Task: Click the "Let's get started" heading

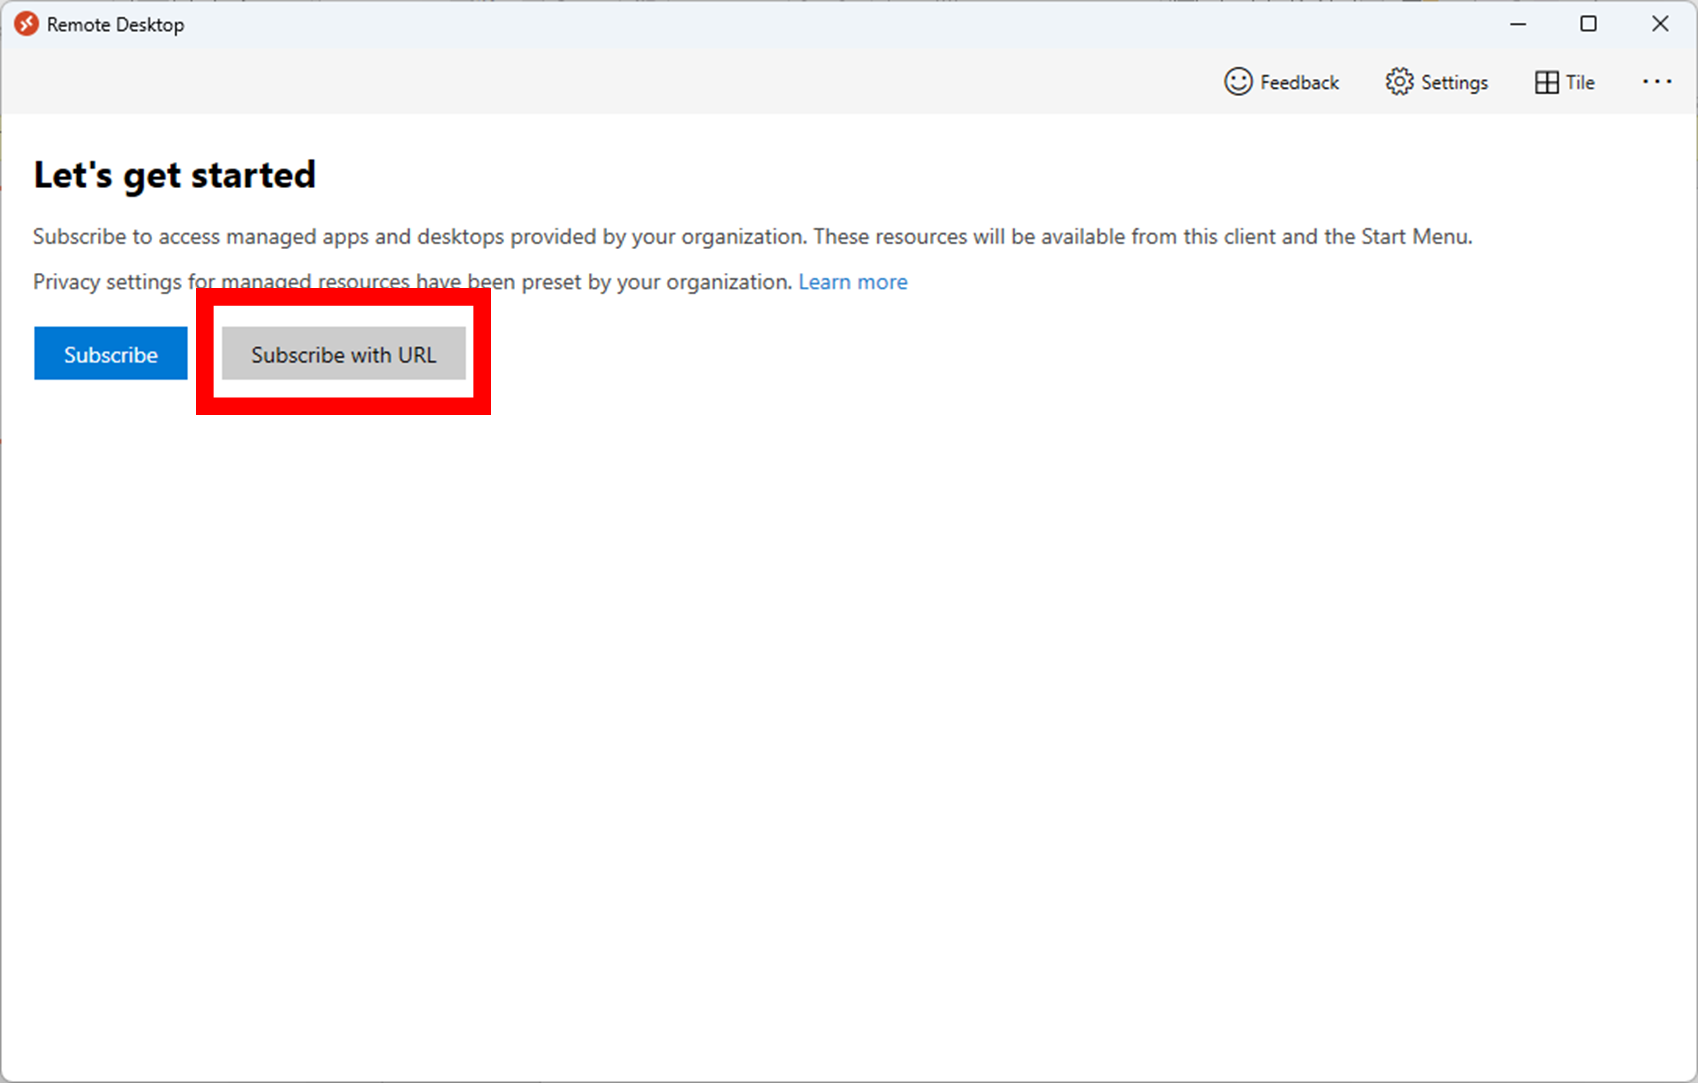Action: [x=175, y=175]
